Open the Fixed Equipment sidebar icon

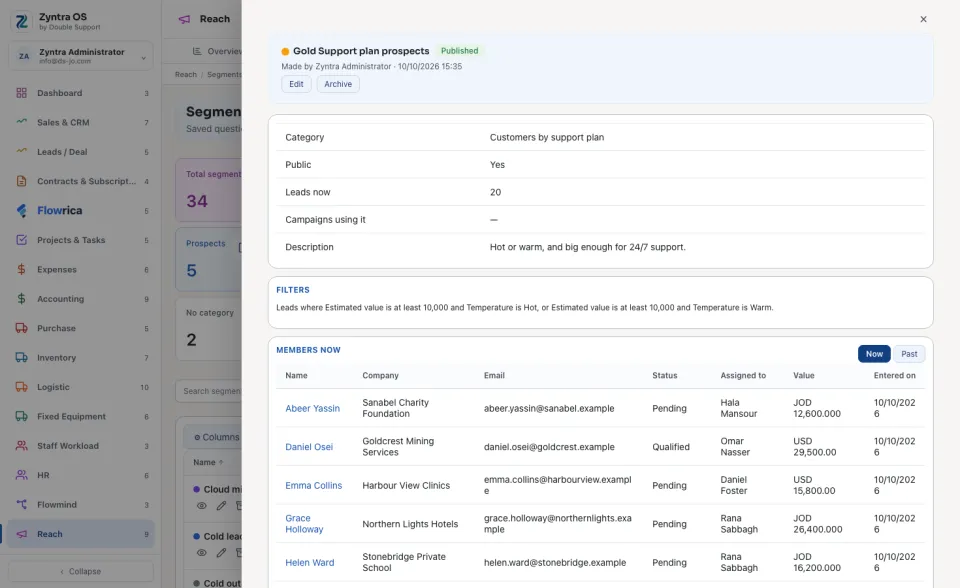(21, 416)
